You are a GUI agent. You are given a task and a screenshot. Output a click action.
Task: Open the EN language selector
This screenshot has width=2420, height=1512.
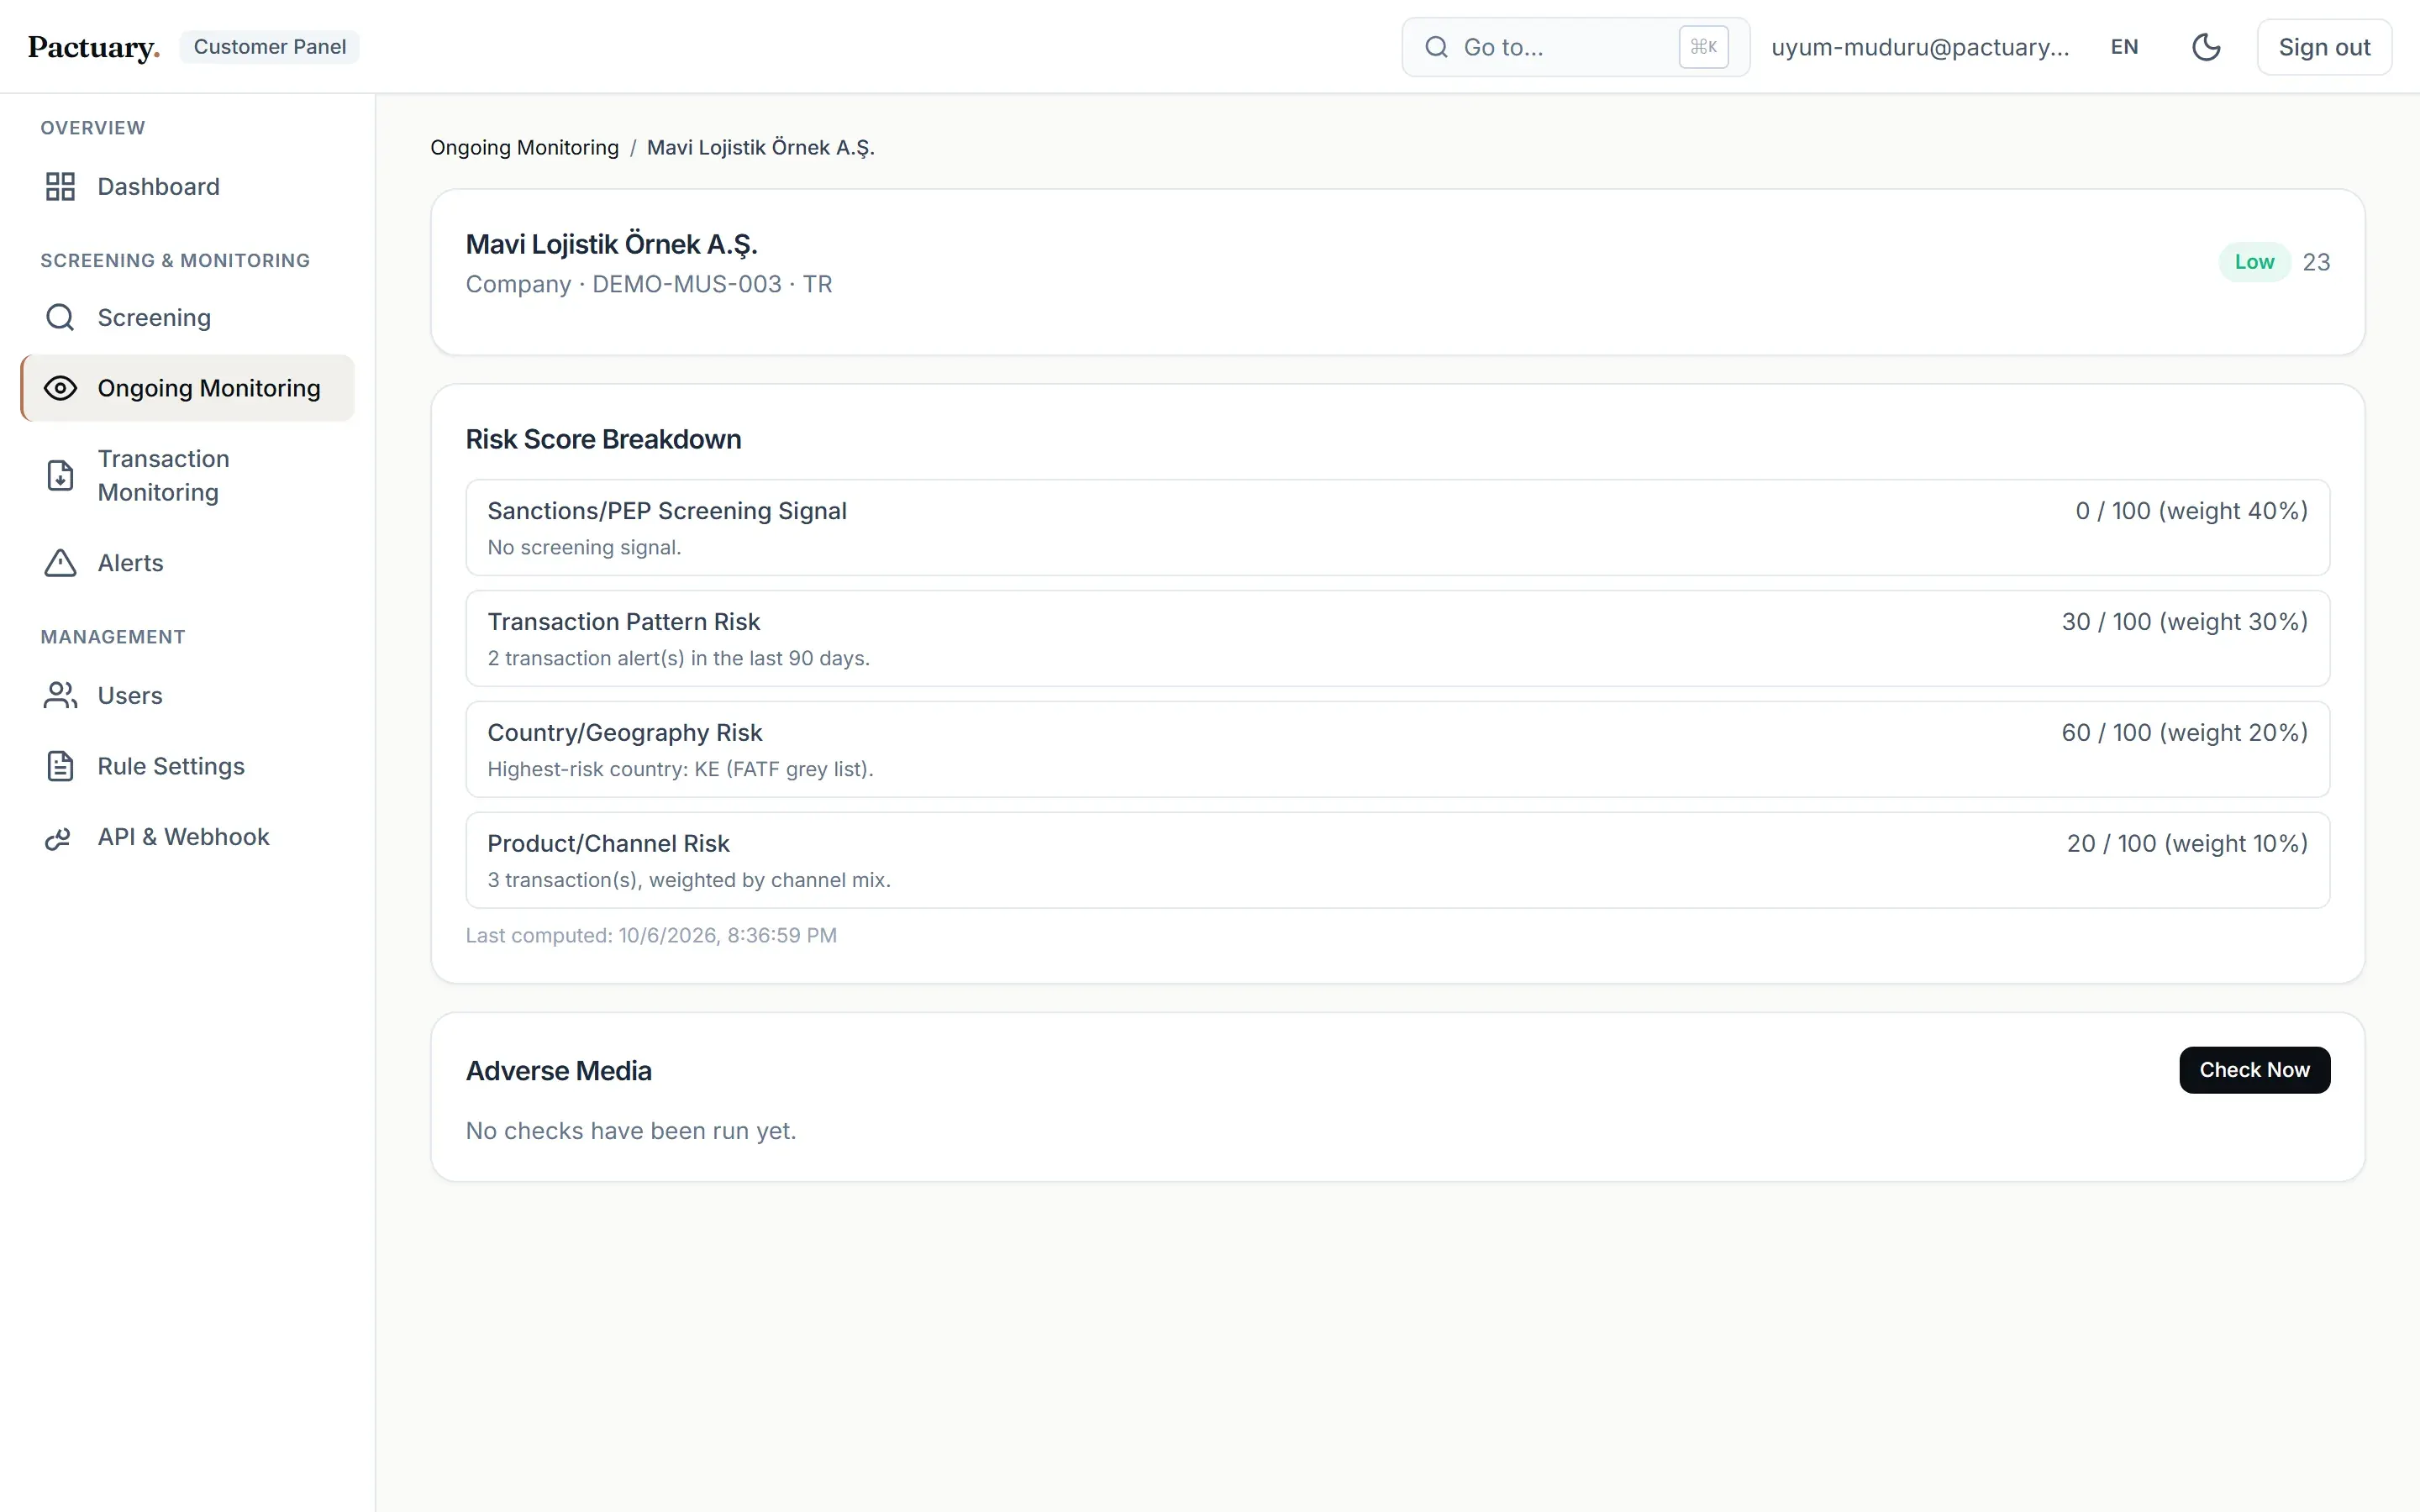pos(2124,47)
